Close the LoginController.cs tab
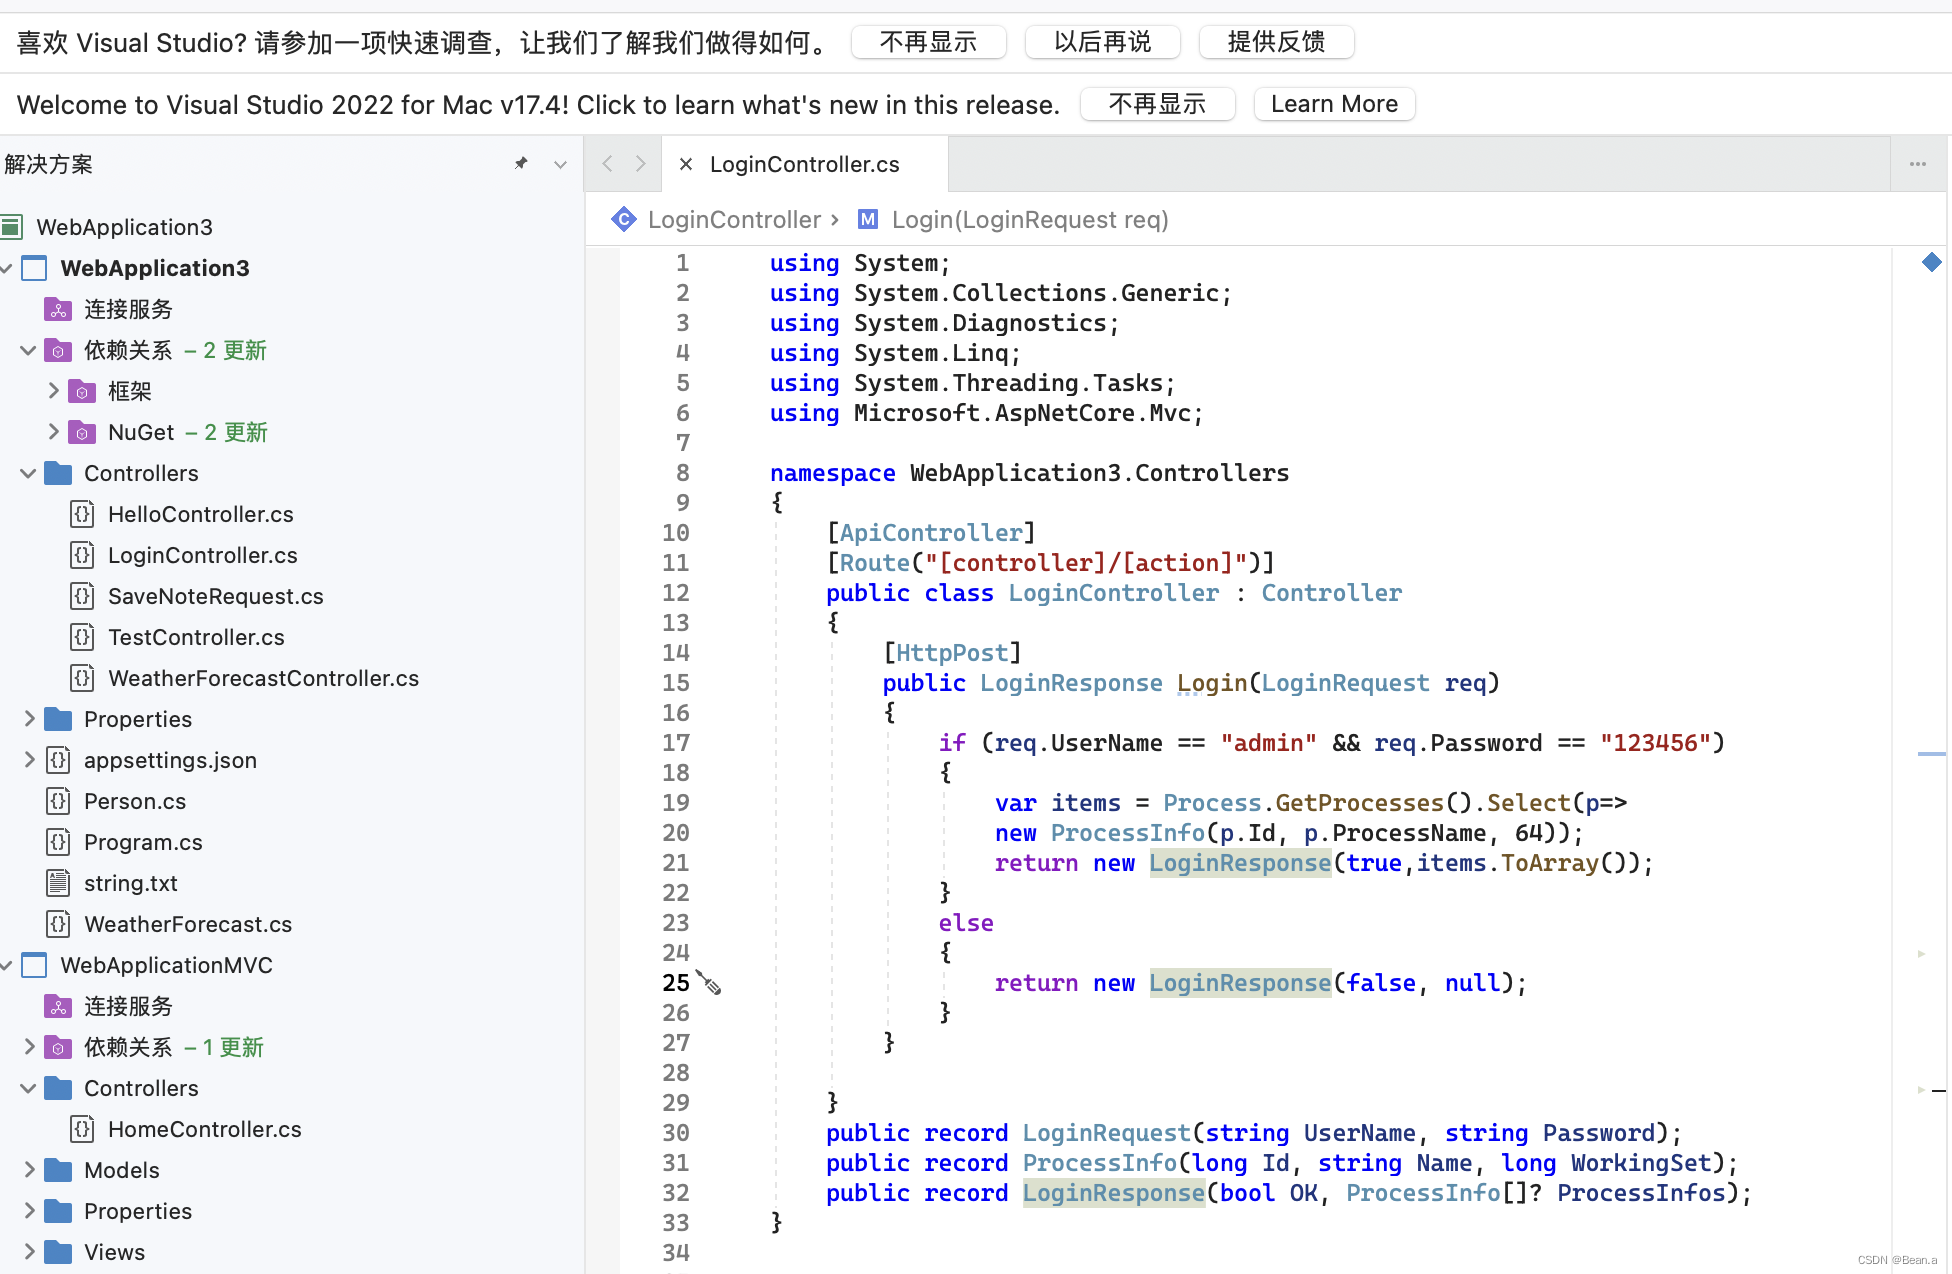 click(686, 164)
